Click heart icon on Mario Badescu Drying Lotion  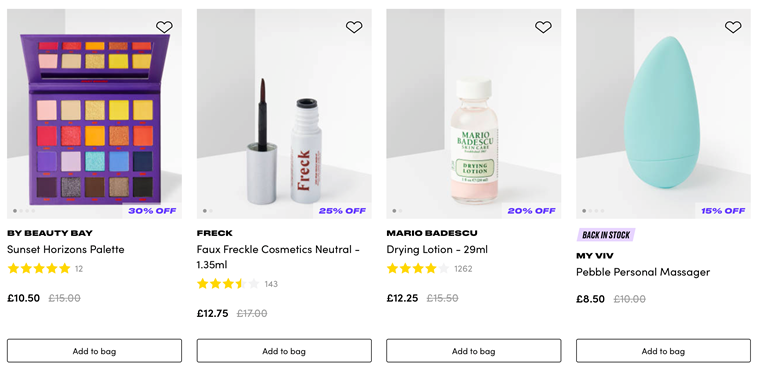click(x=543, y=27)
